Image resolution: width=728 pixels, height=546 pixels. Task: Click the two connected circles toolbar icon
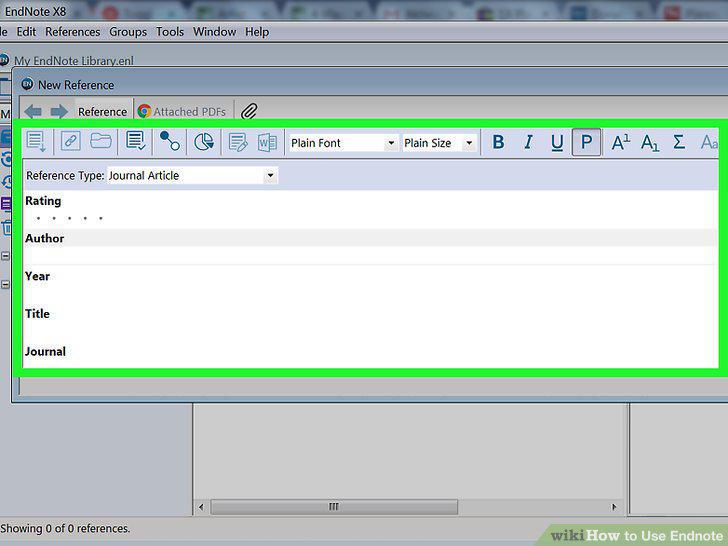tap(169, 141)
